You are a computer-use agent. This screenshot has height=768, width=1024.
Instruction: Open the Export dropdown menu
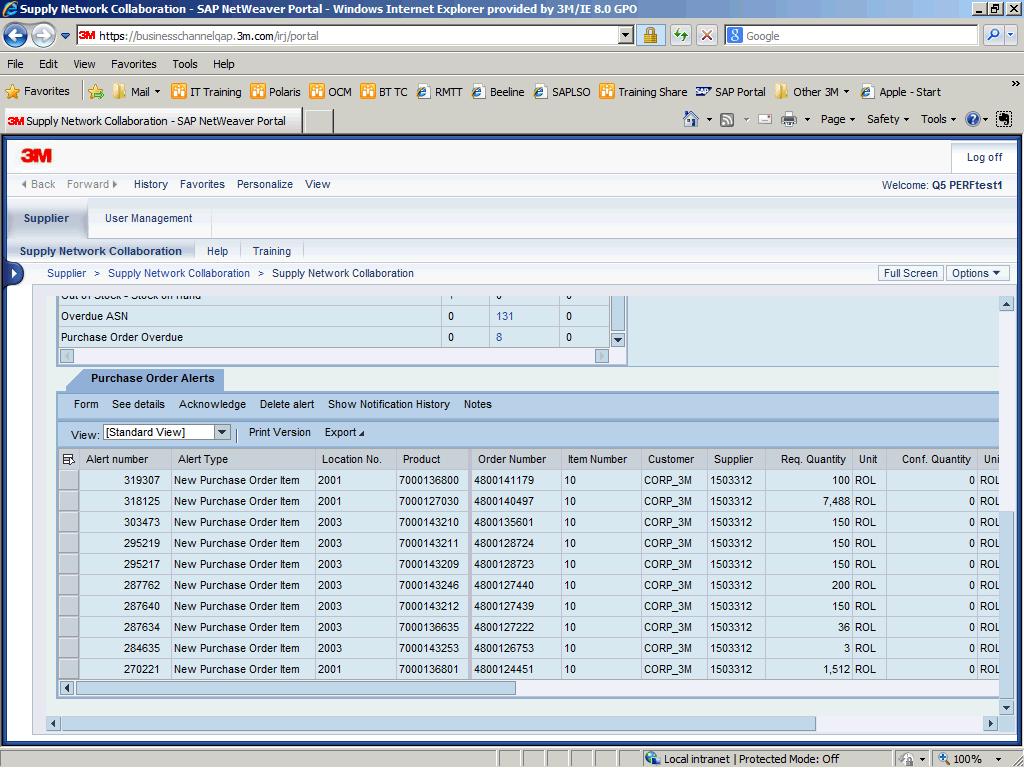(344, 432)
